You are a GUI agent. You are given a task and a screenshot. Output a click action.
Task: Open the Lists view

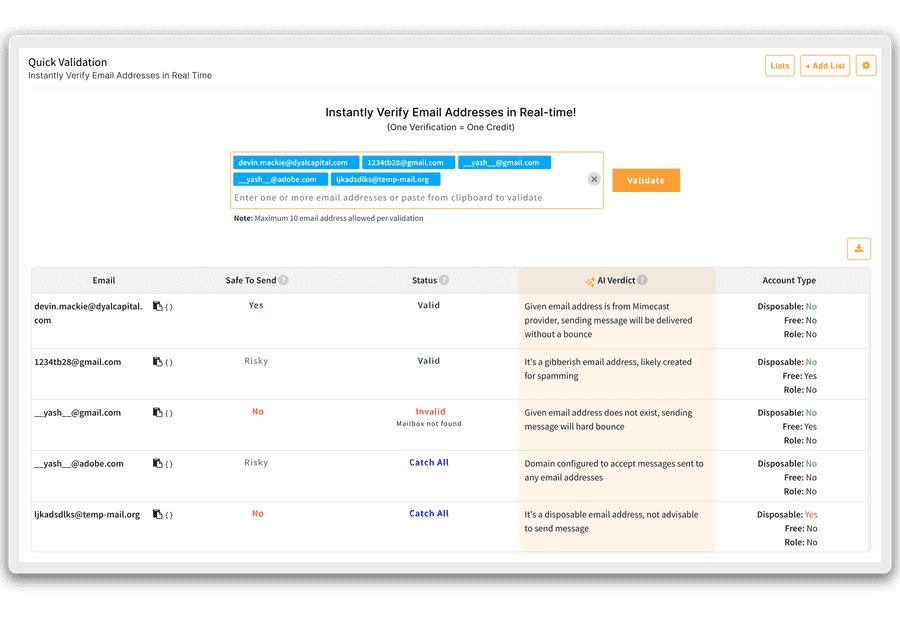point(780,65)
